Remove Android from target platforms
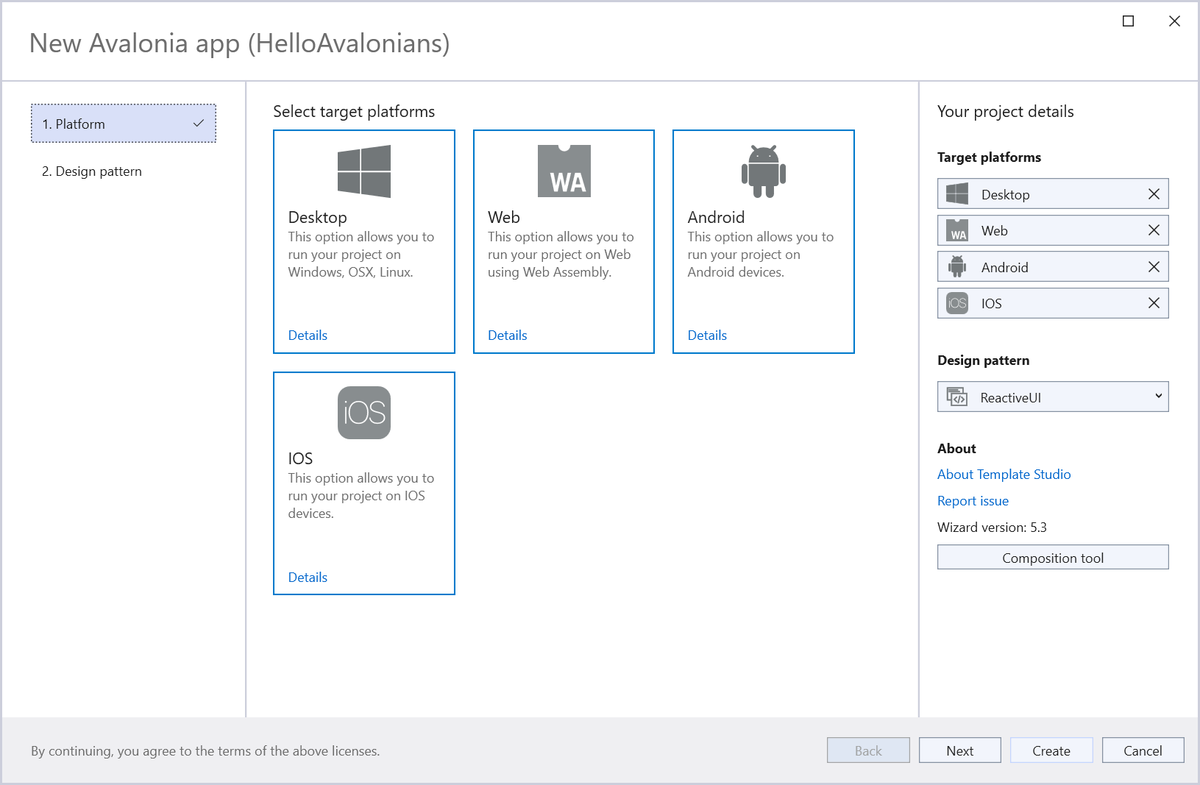Image resolution: width=1200 pixels, height=785 pixels. [1154, 267]
